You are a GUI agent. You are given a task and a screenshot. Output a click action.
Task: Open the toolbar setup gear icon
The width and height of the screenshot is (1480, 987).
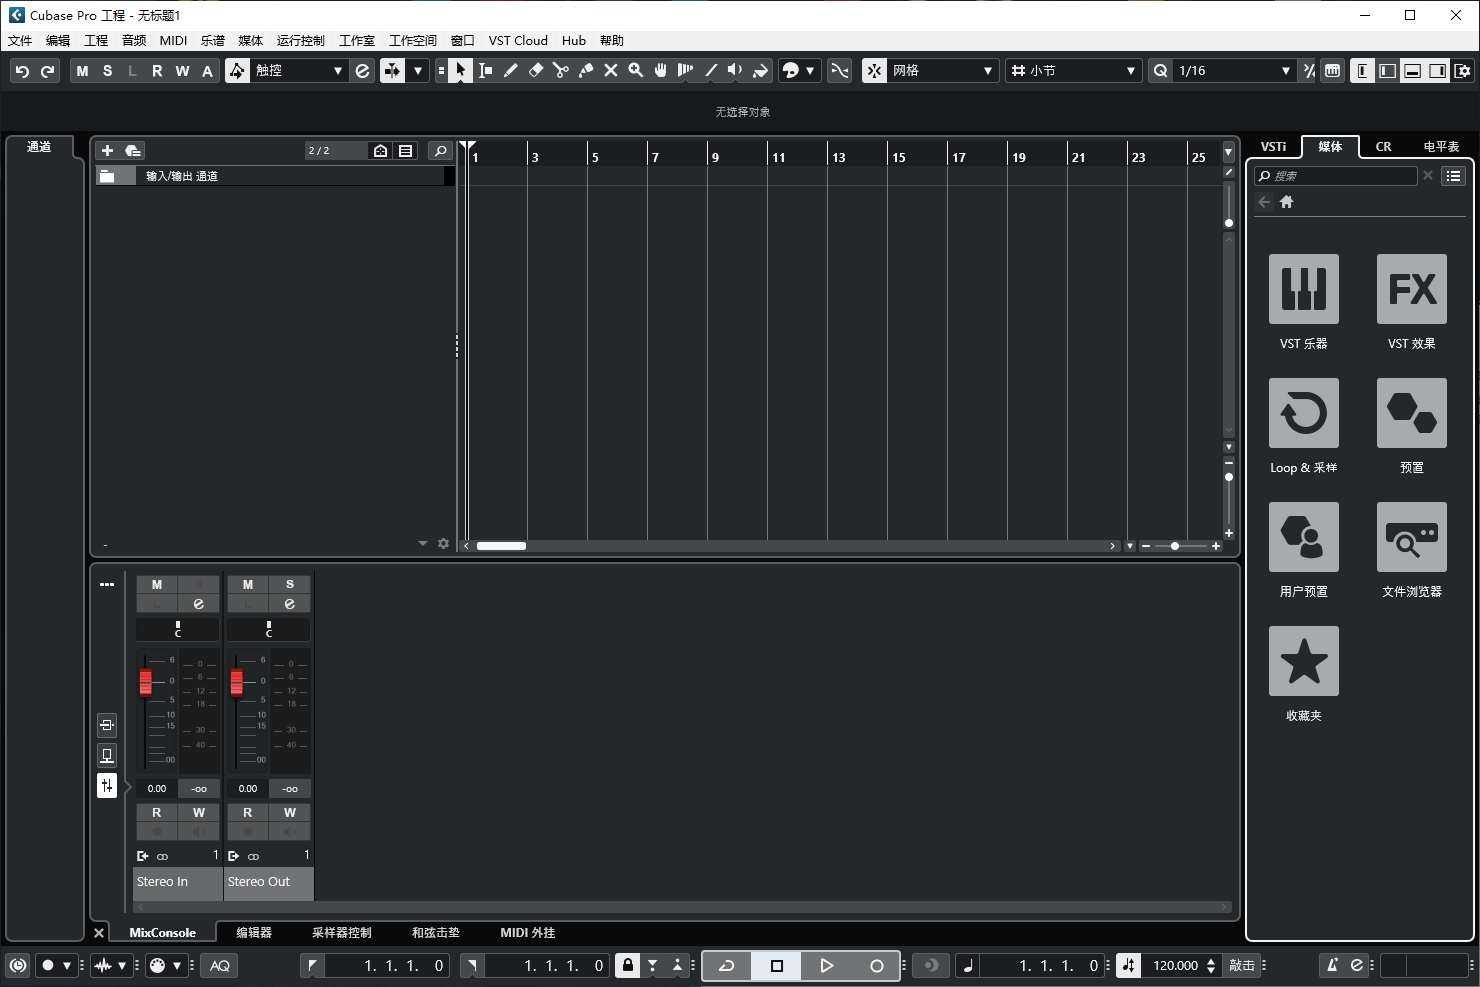(1463, 70)
